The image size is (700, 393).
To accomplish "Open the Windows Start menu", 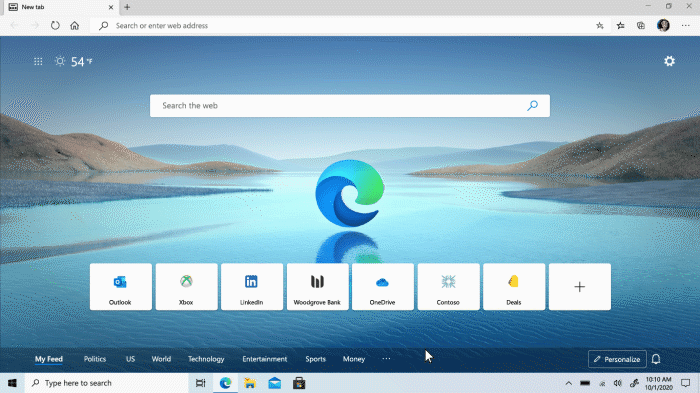I will [x=12, y=383].
